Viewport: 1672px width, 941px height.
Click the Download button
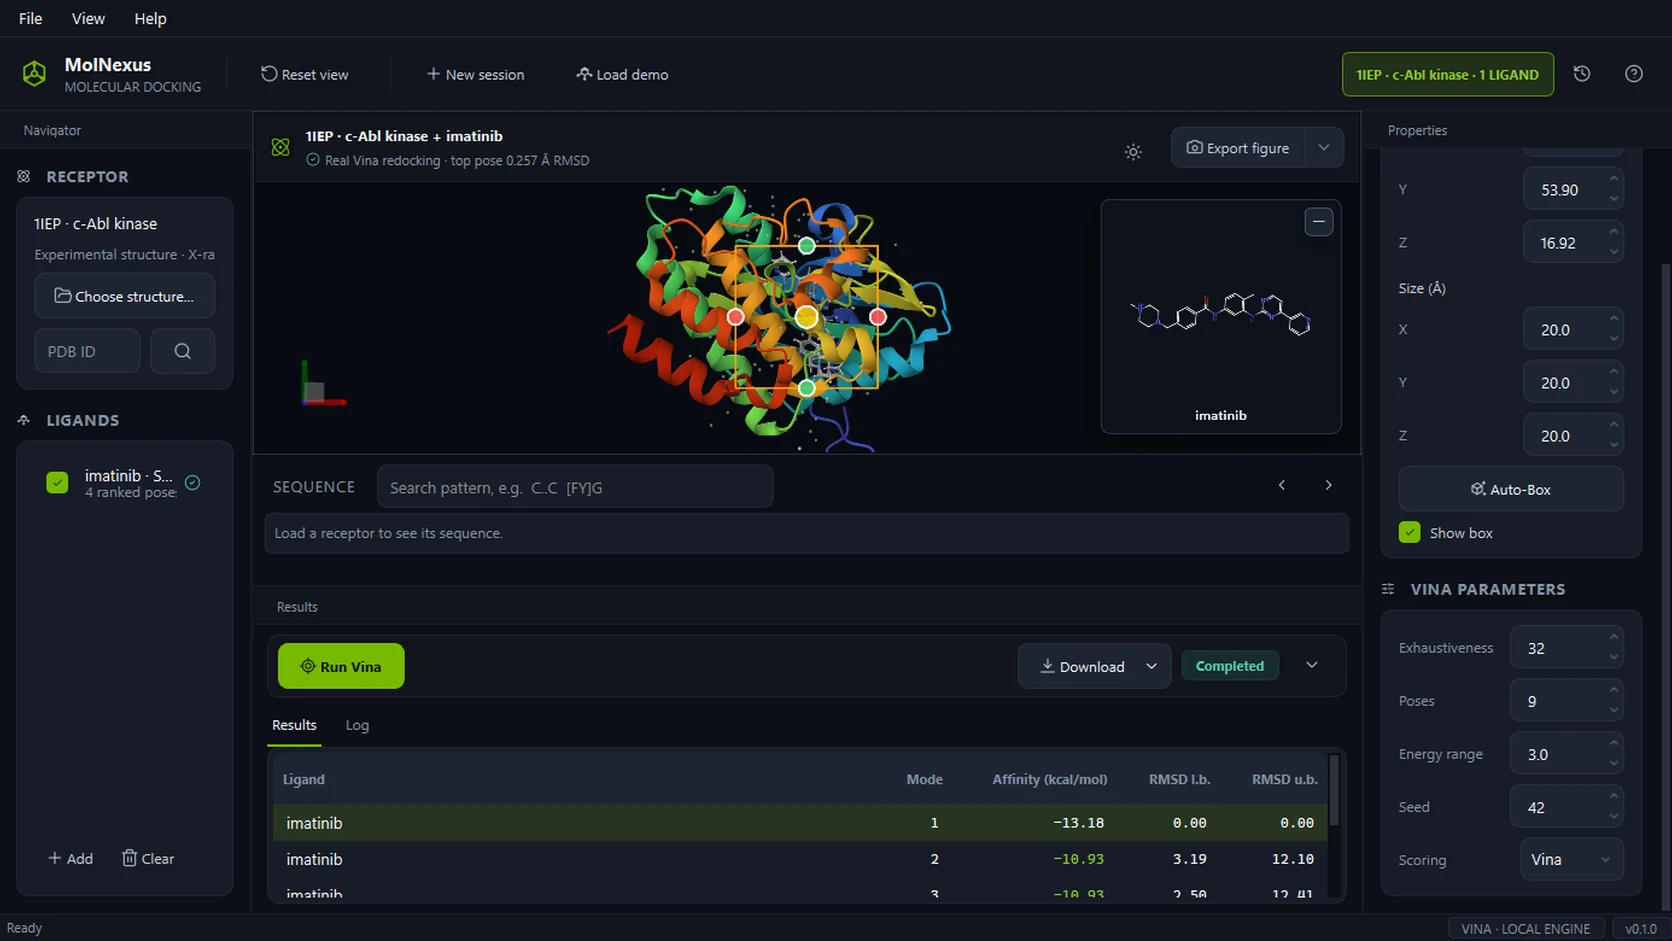coord(1082,666)
